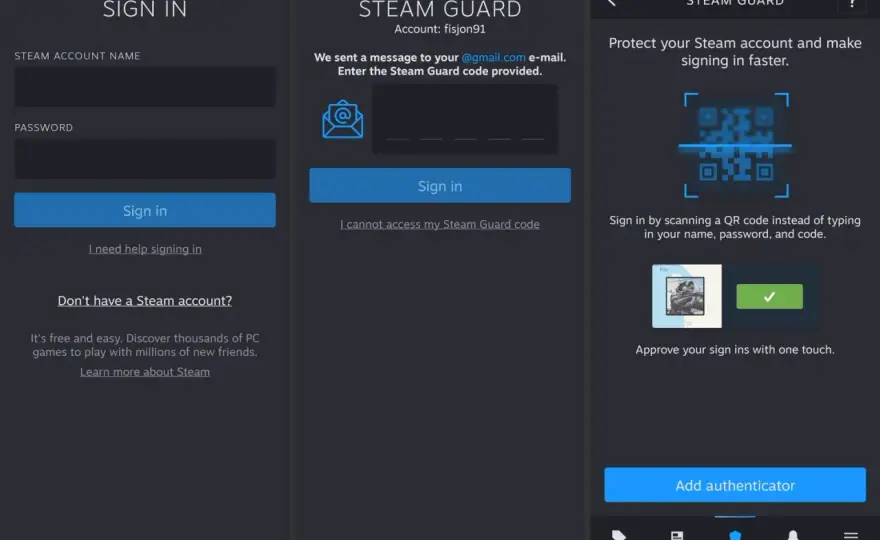Image resolution: width=880 pixels, height=540 pixels.
Task: Tap the question mark help icon
Action: click(852, 4)
